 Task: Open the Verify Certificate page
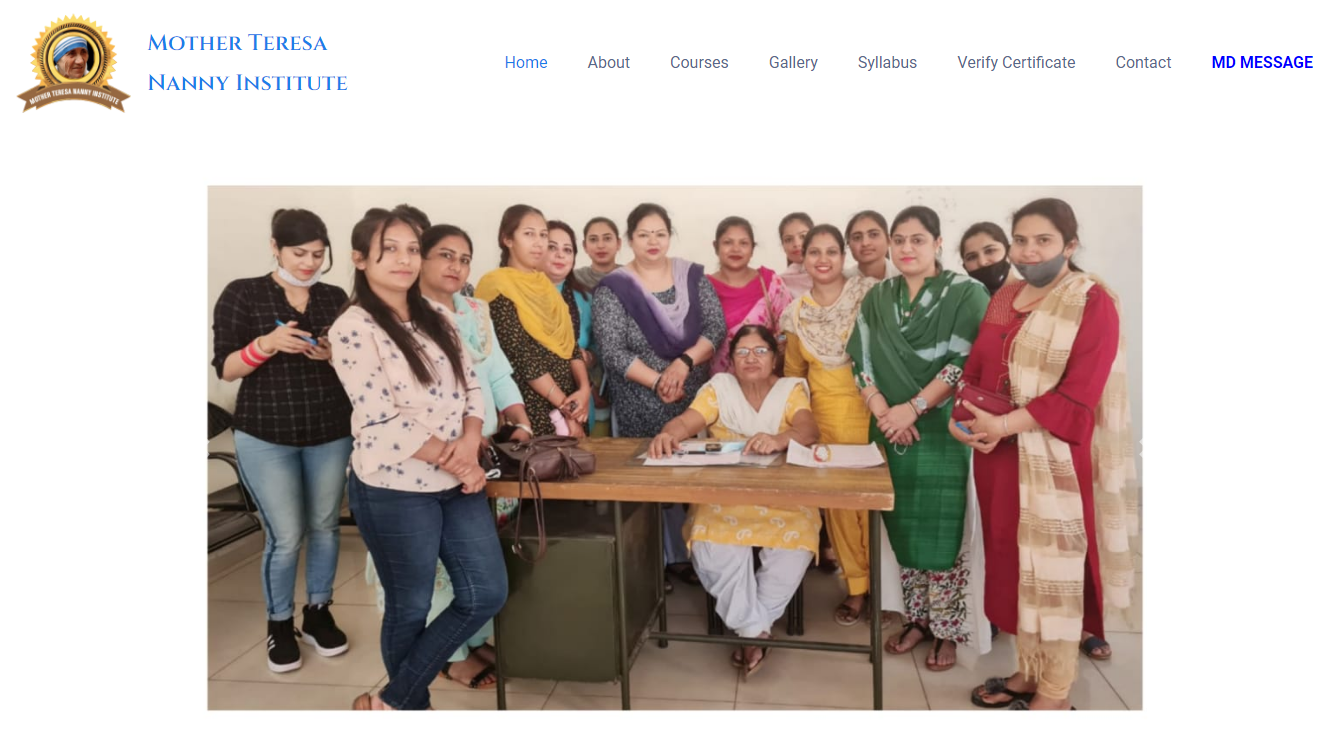point(1016,62)
